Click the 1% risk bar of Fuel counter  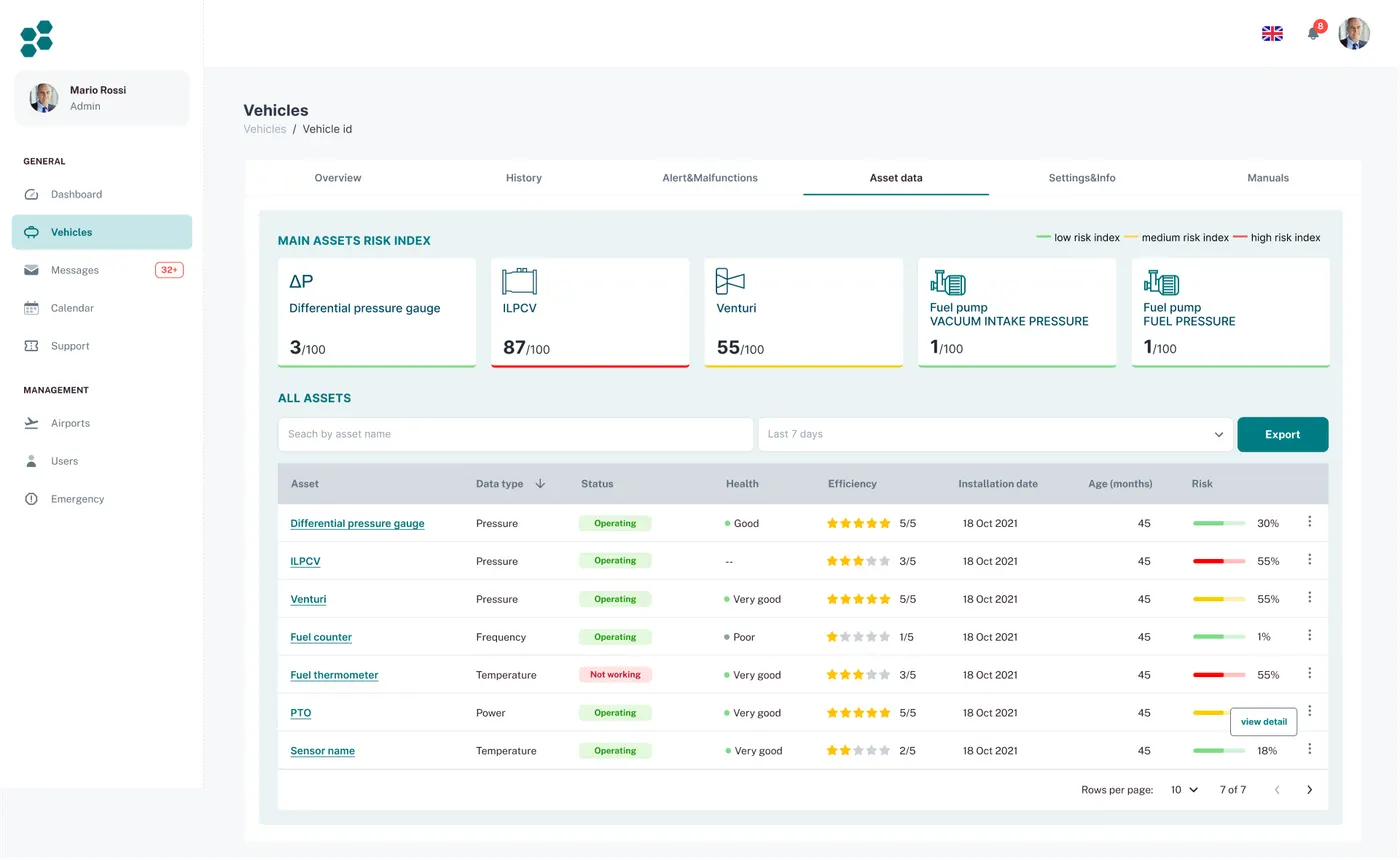point(1219,637)
